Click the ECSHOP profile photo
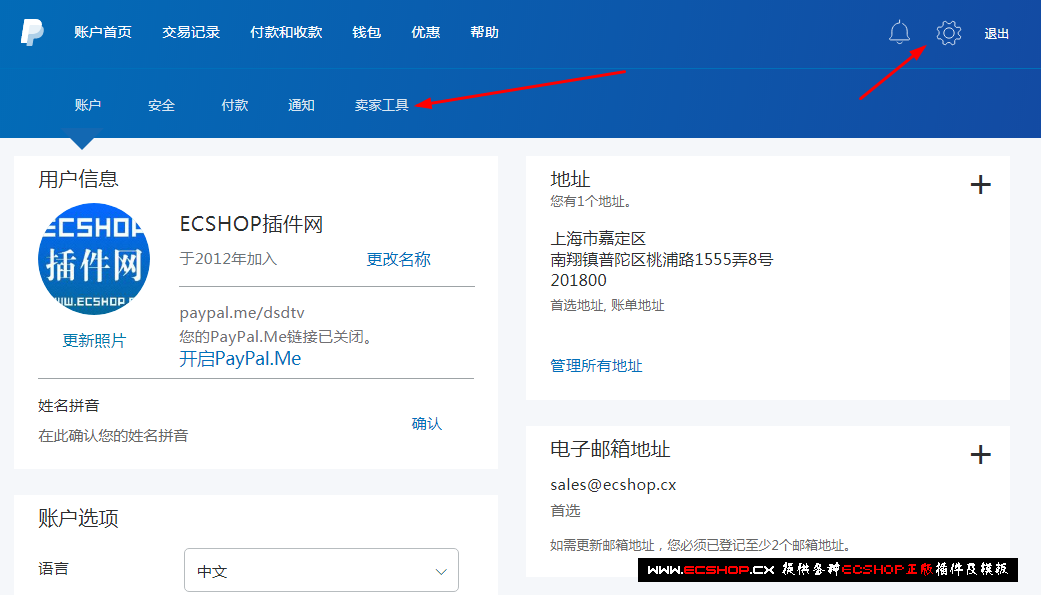This screenshot has height=595, width=1041. pos(94,259)
